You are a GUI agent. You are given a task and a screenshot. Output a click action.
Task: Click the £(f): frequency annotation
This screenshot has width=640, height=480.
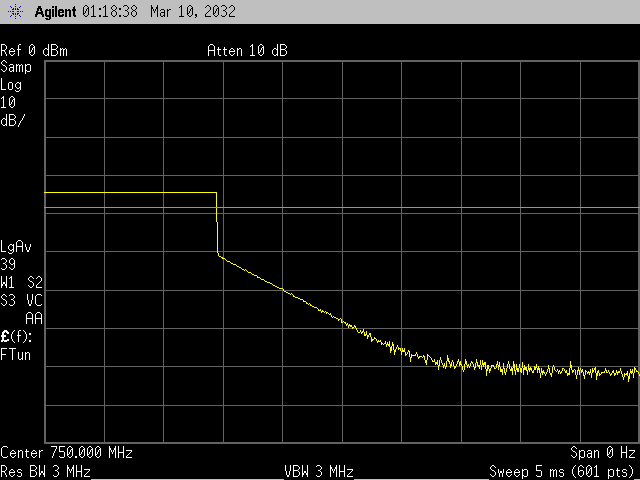click(16, 337)
